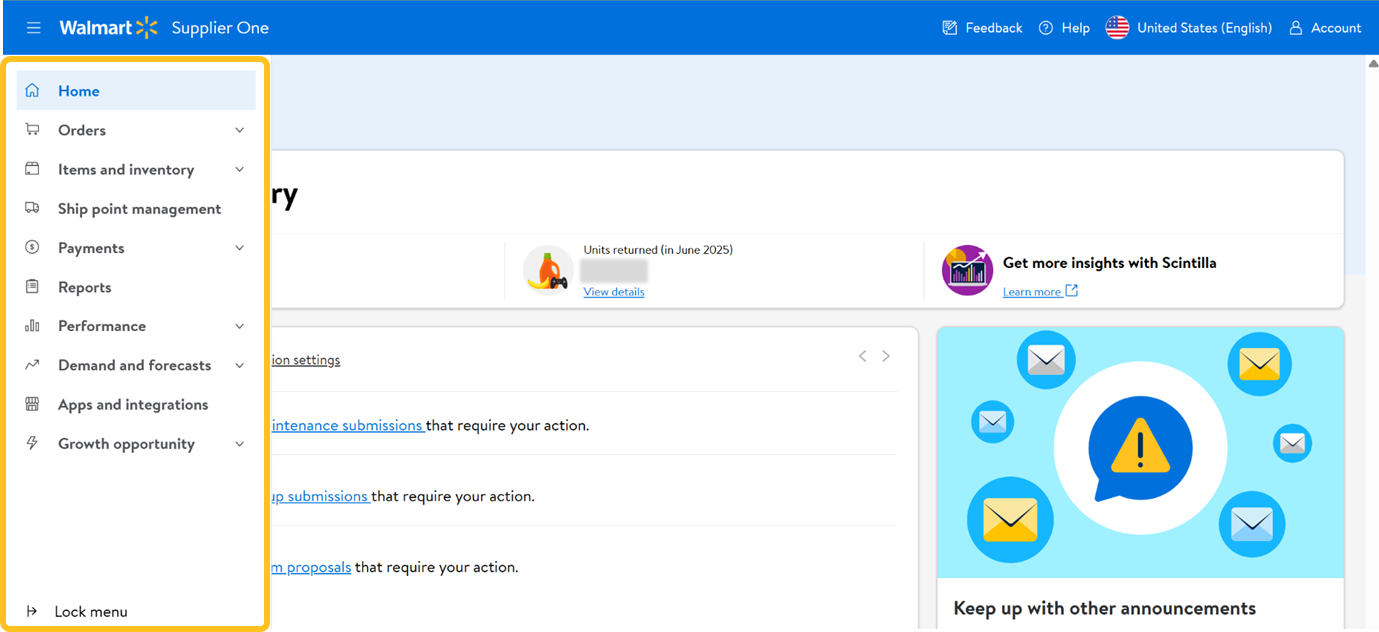The height and width of the screenshot is (632, 1379).
Task: Click the page scrollbar up arrow
Action: (1372, 63)
